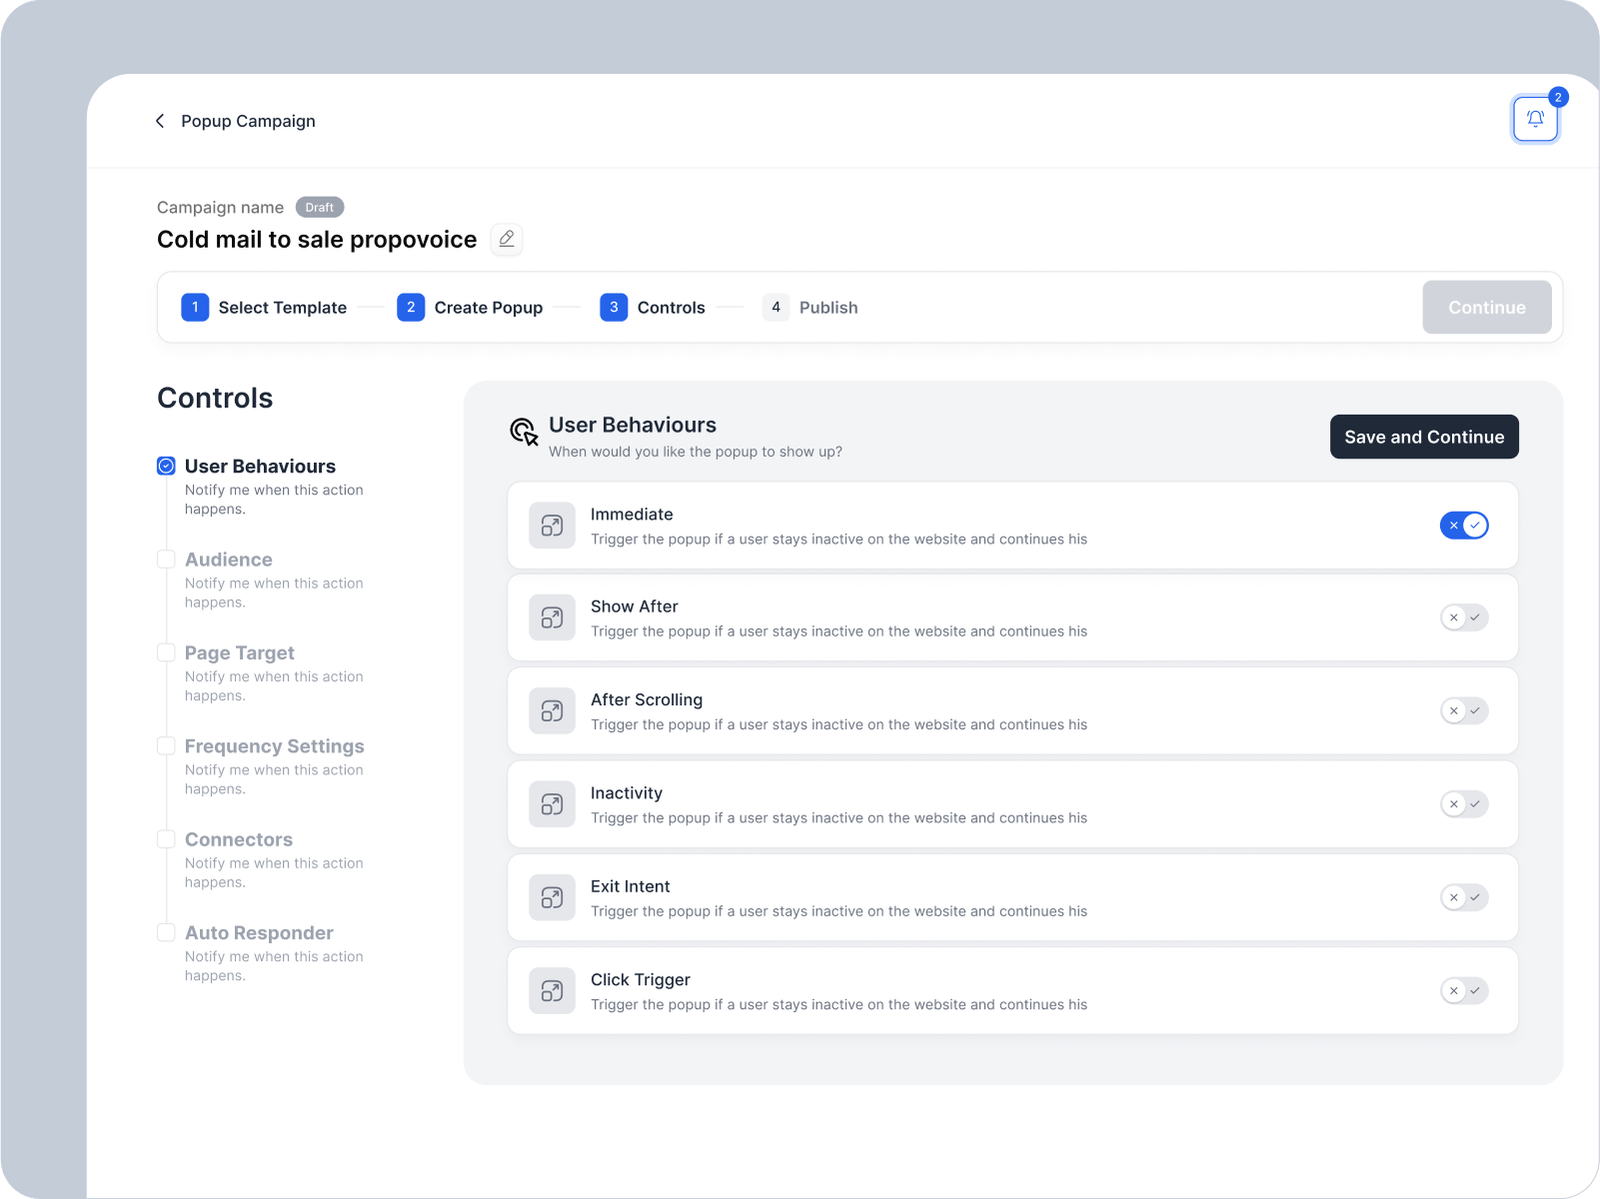Go to the Publish step
Screen dimensions: 1600x1199
click(810, 308)
